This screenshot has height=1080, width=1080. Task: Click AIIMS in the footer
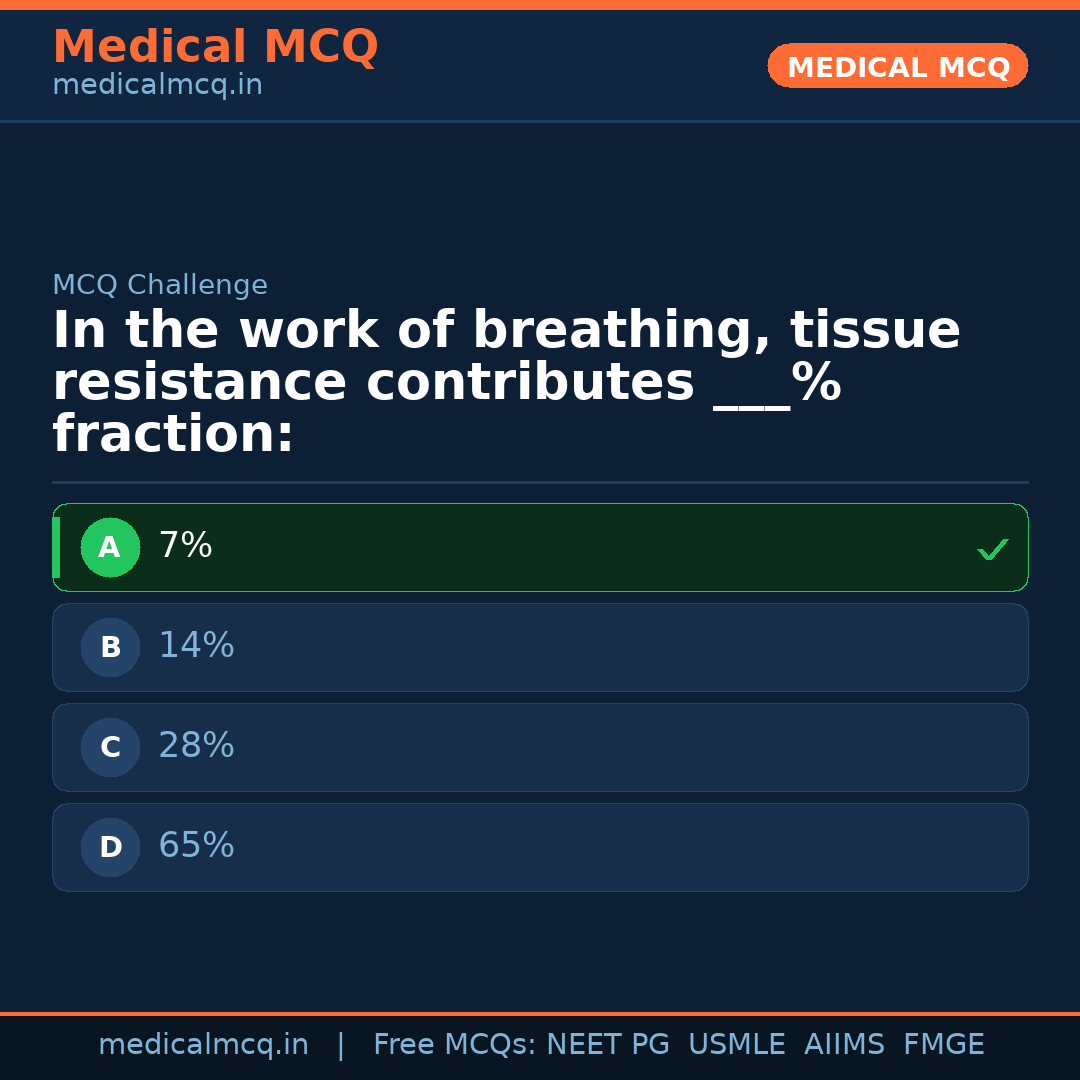844,1045
